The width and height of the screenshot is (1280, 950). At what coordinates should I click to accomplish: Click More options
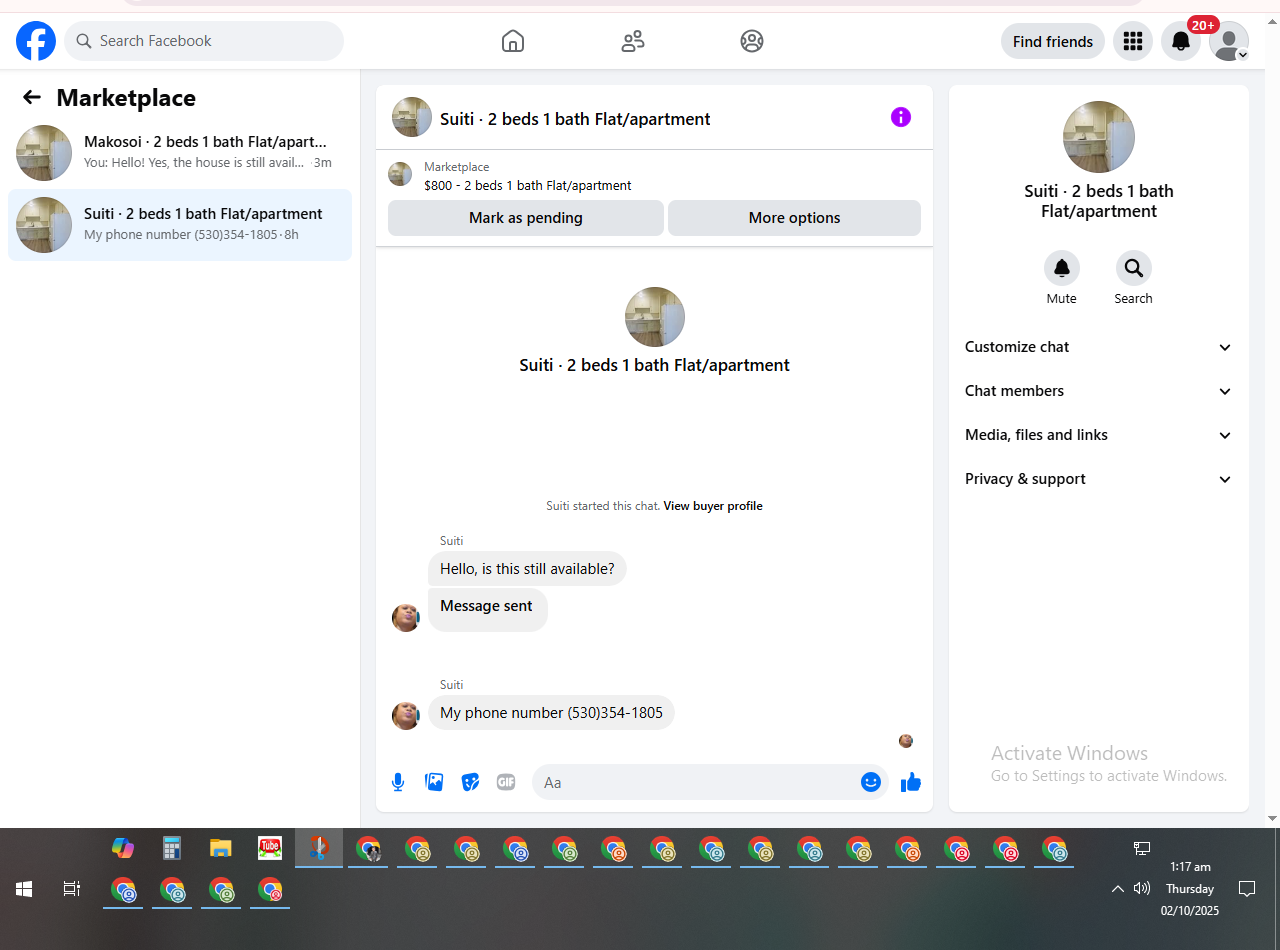[x=794, y=218]
